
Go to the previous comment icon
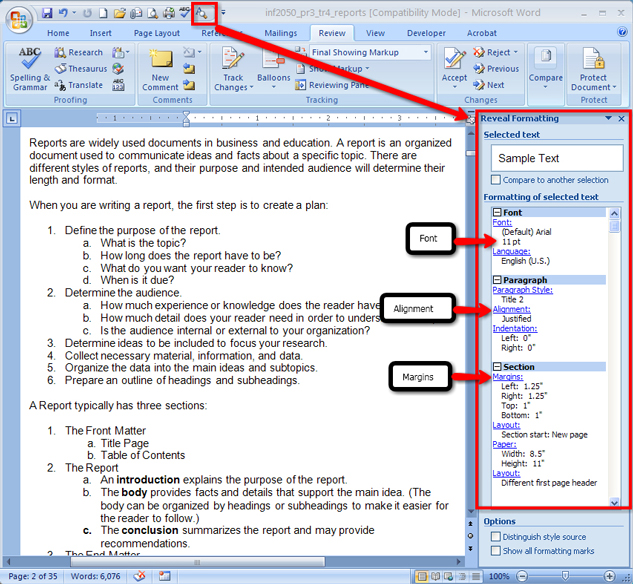189,69
